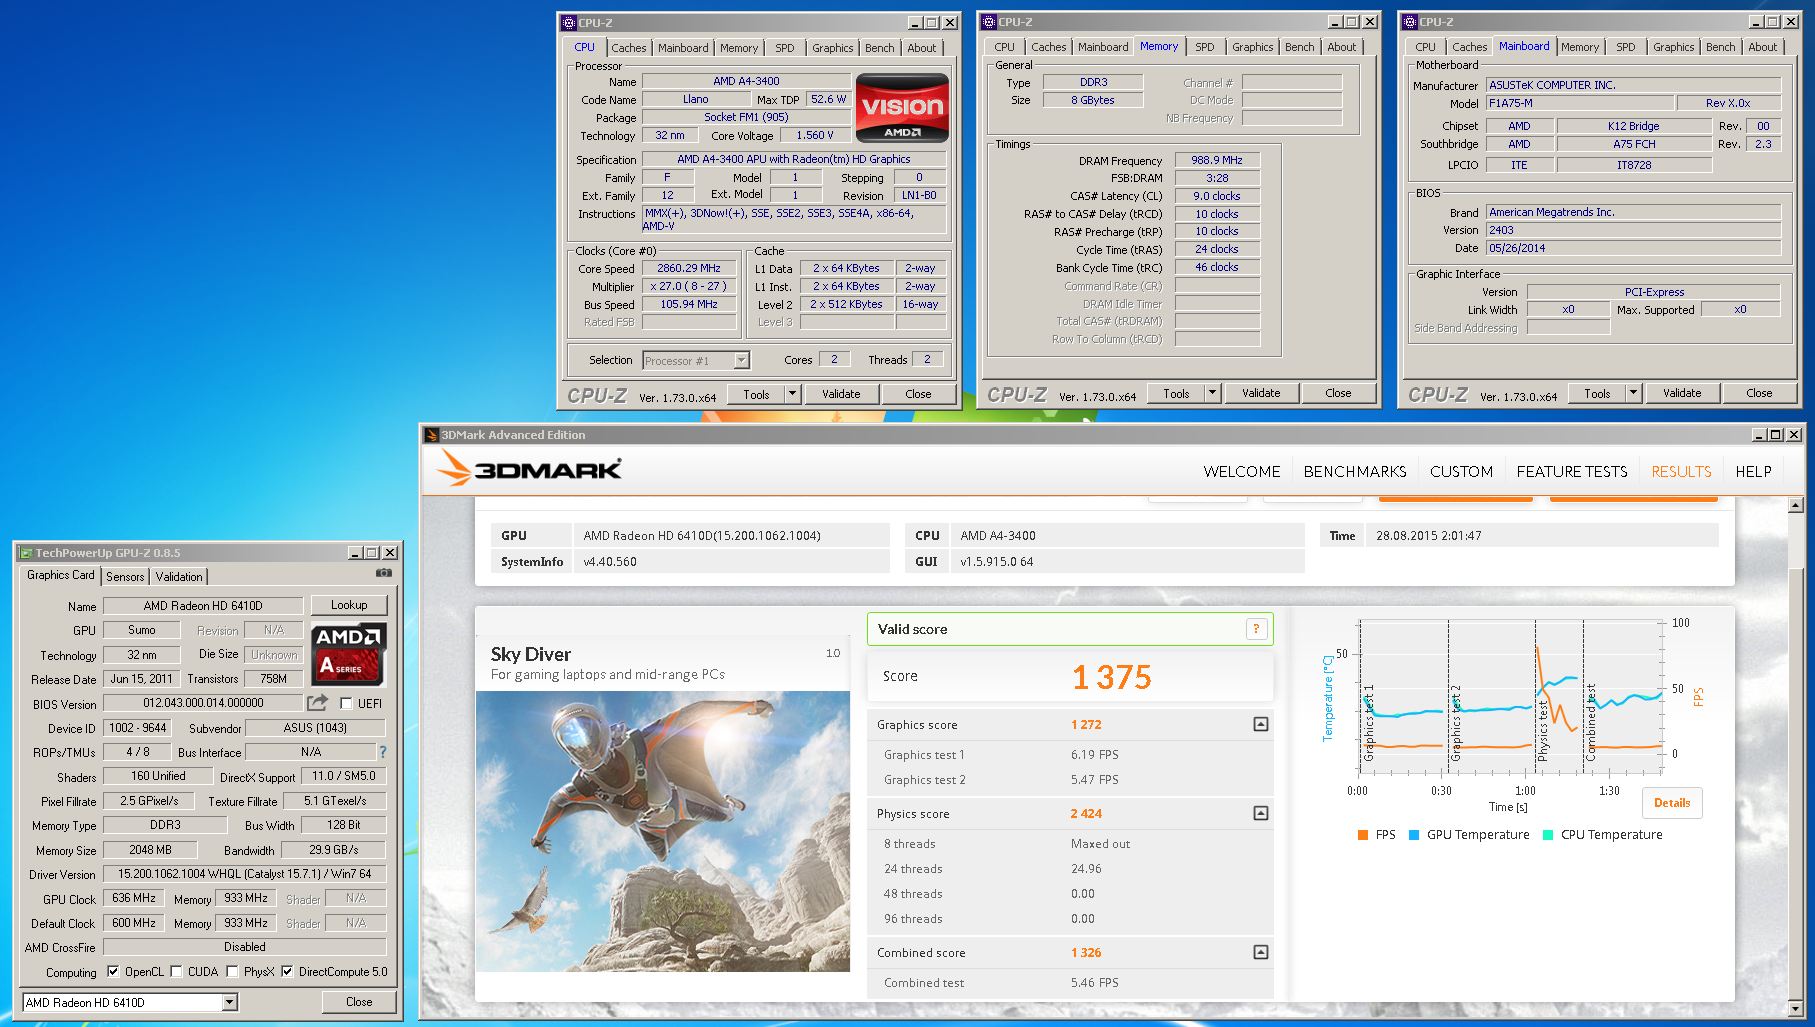Open the Processor #1 selection dropdown

741,361
